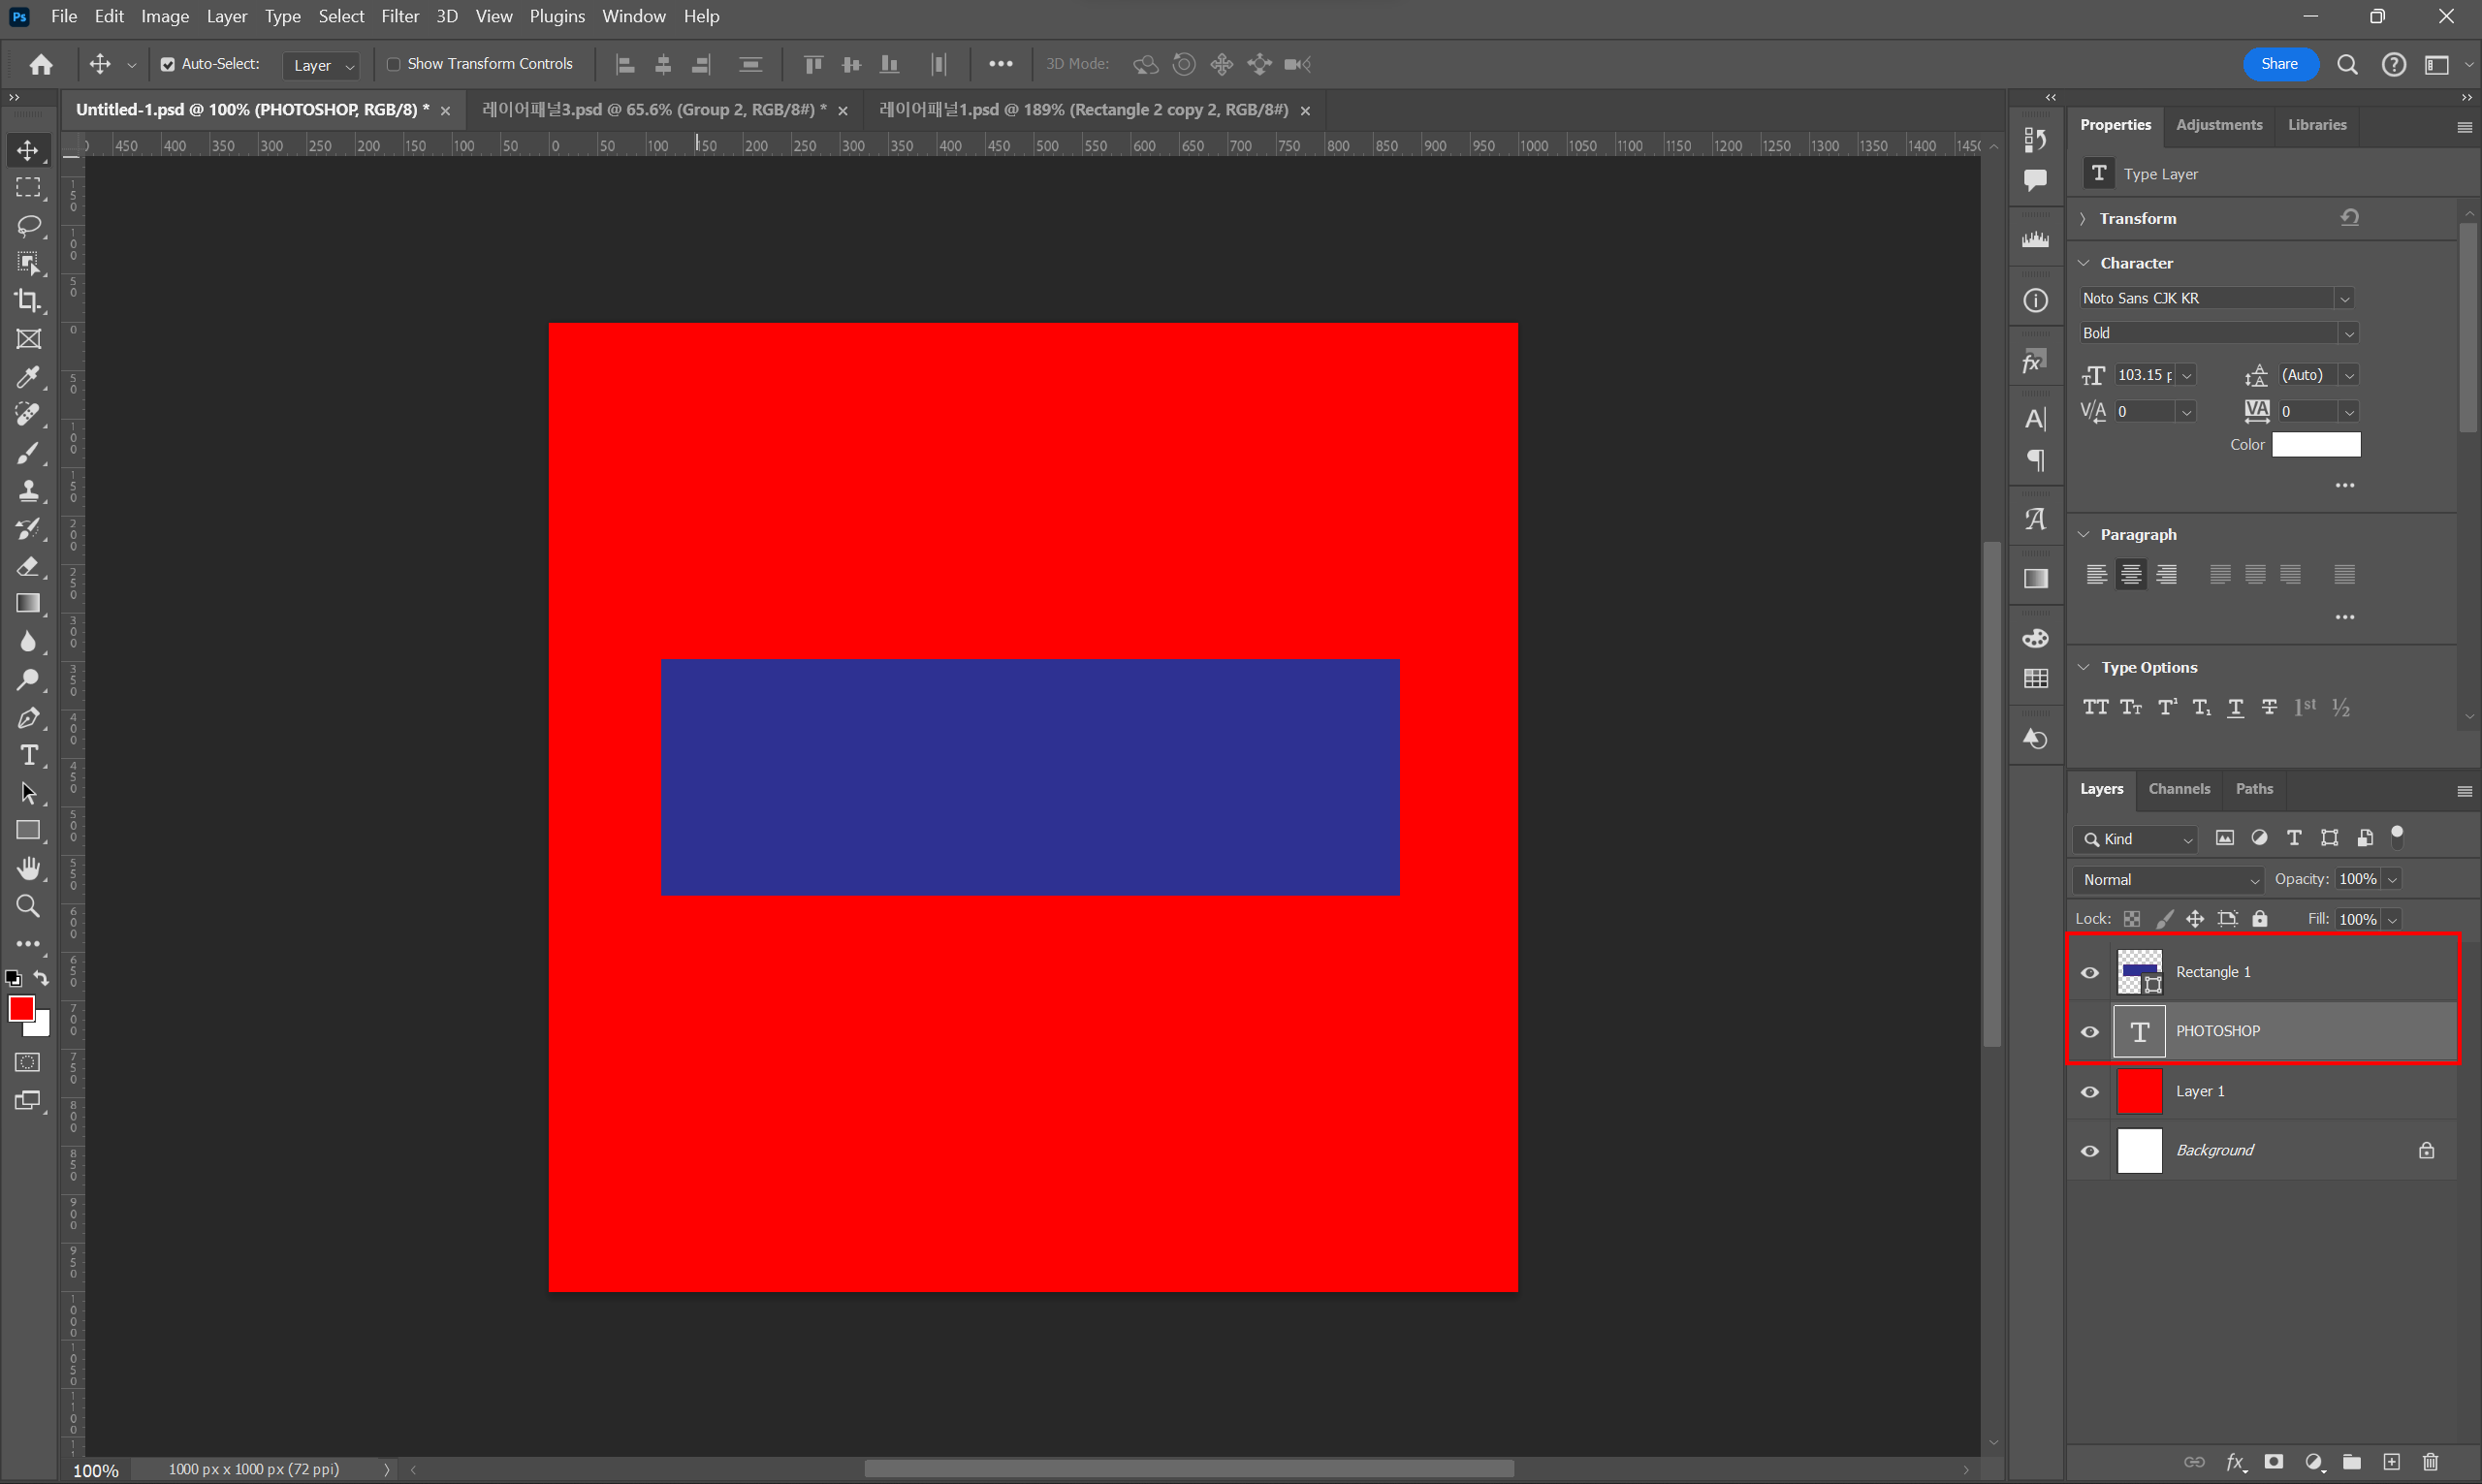Viewport: 2482px width, 1484px height.
Task: Open the layer filter Kind dropdown
Action: point(2136,839)
